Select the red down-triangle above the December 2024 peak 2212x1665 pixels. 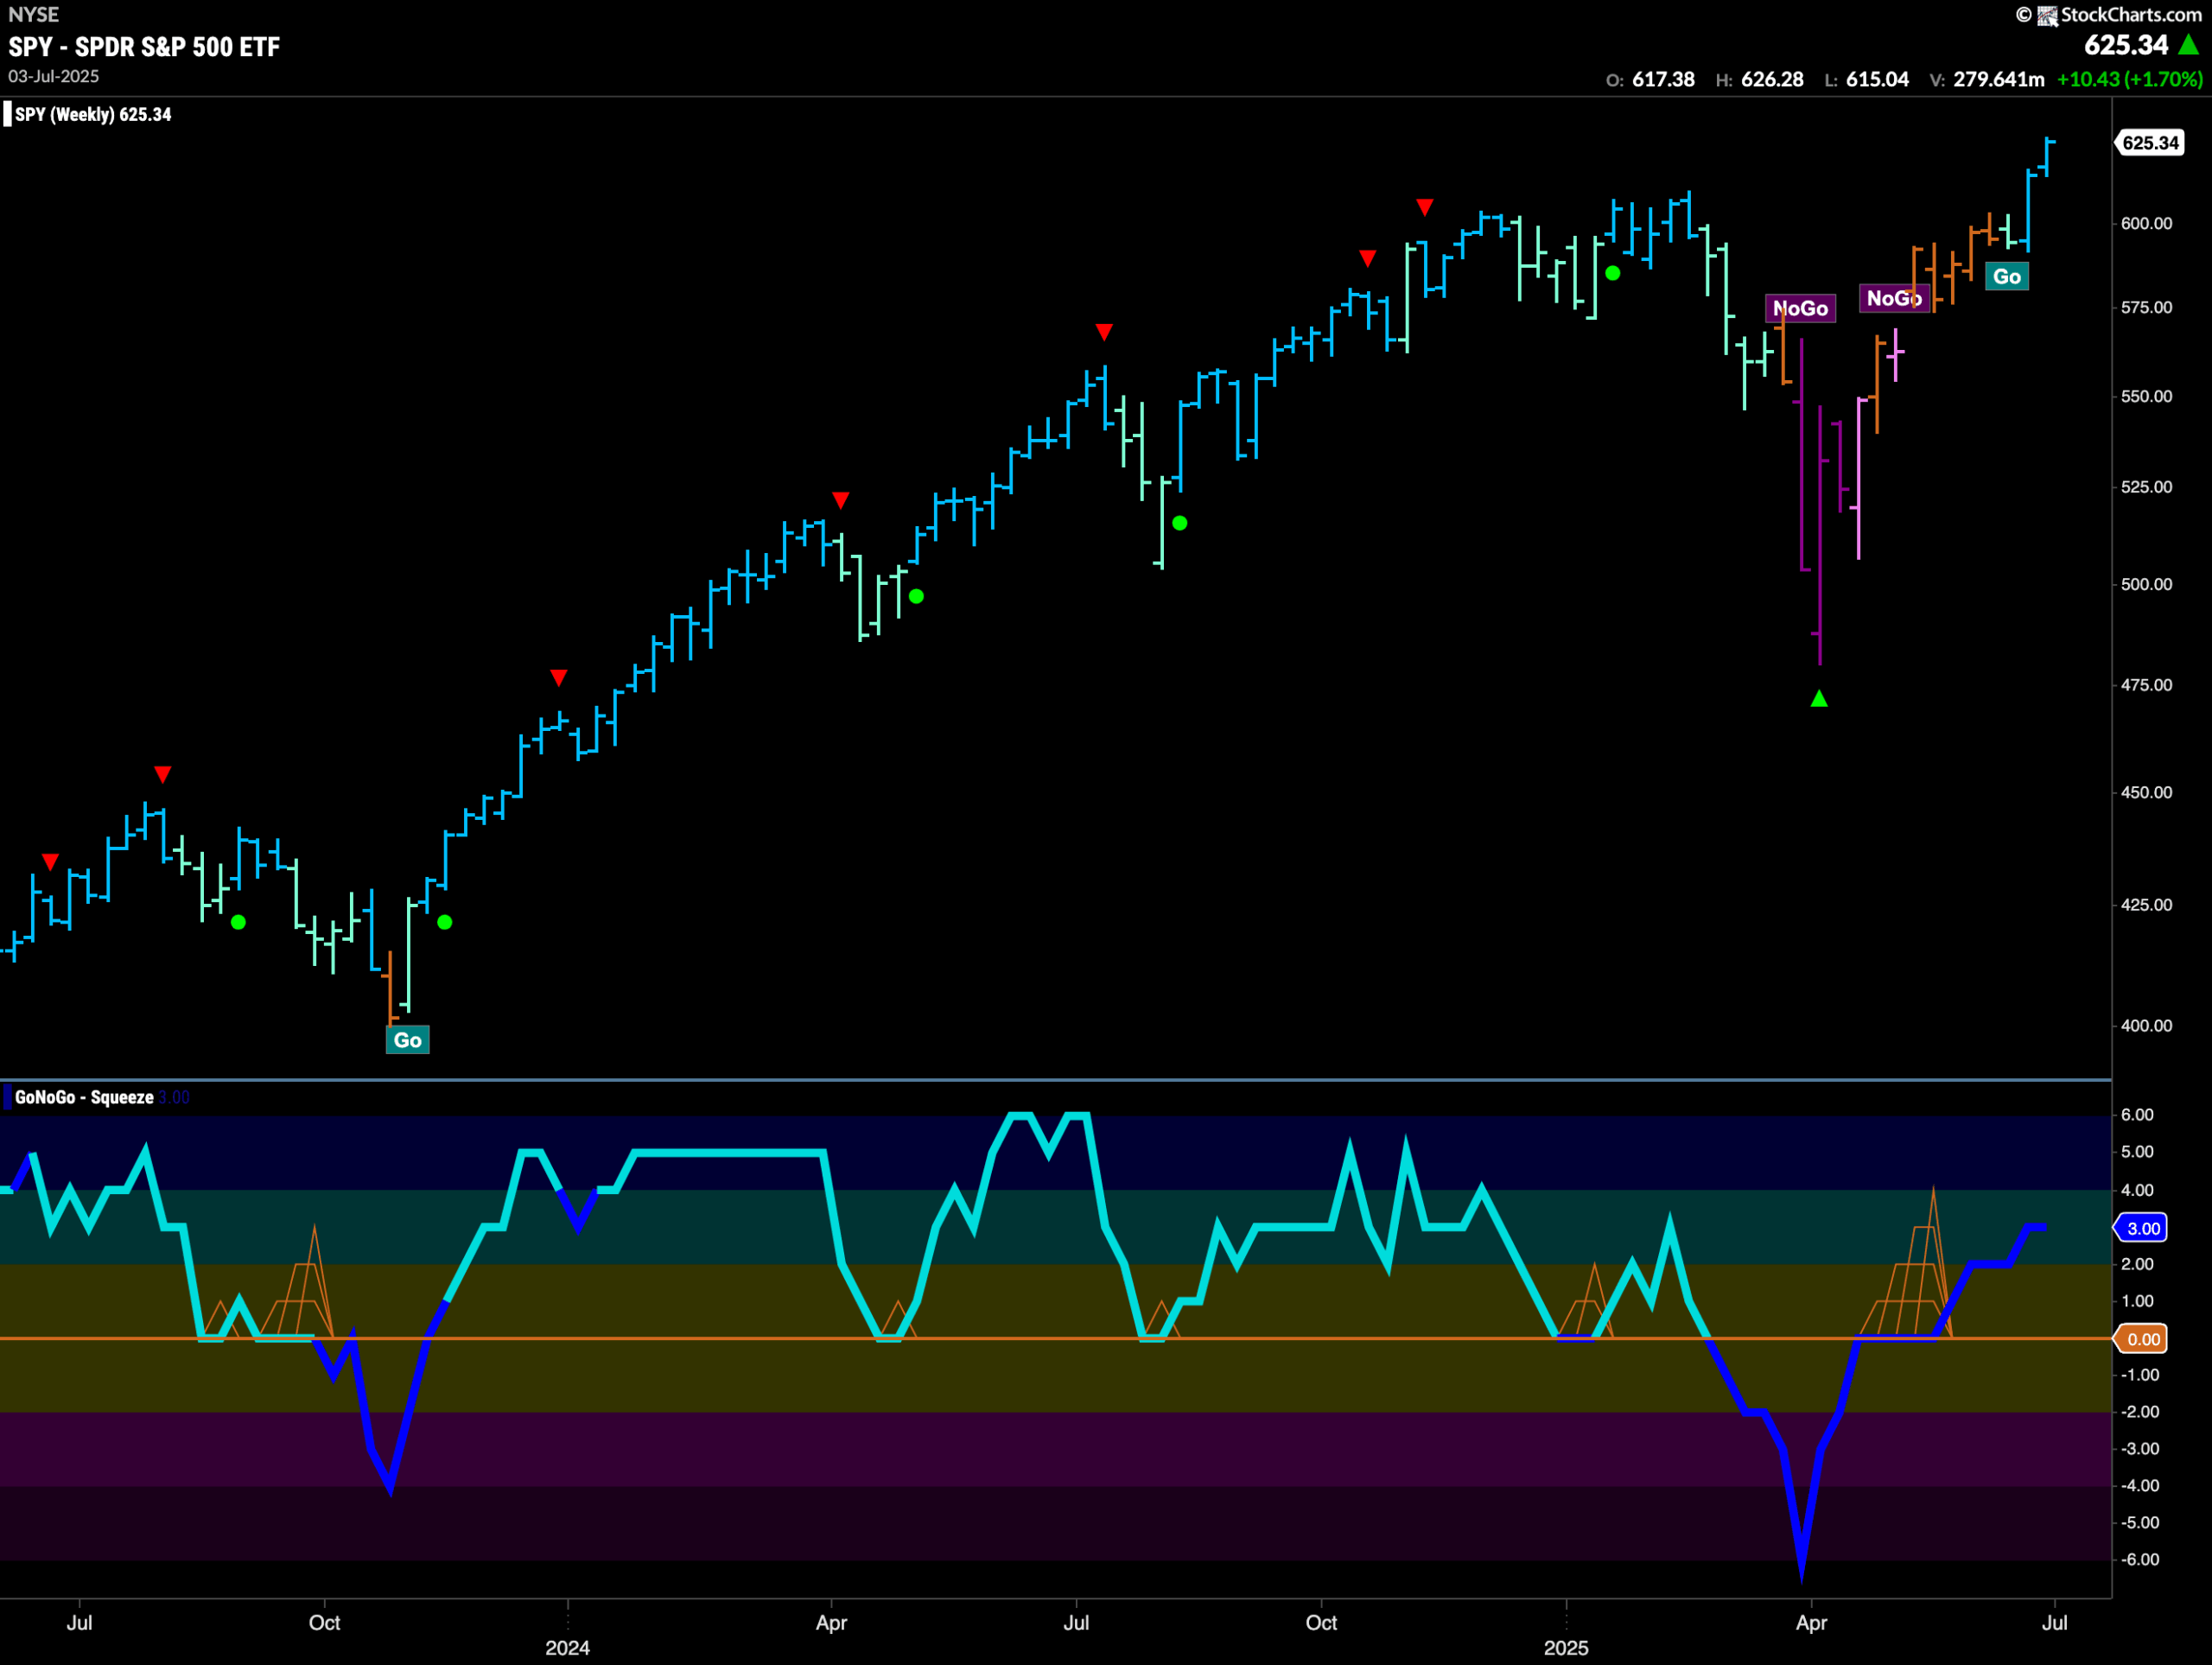point(1424,207)
